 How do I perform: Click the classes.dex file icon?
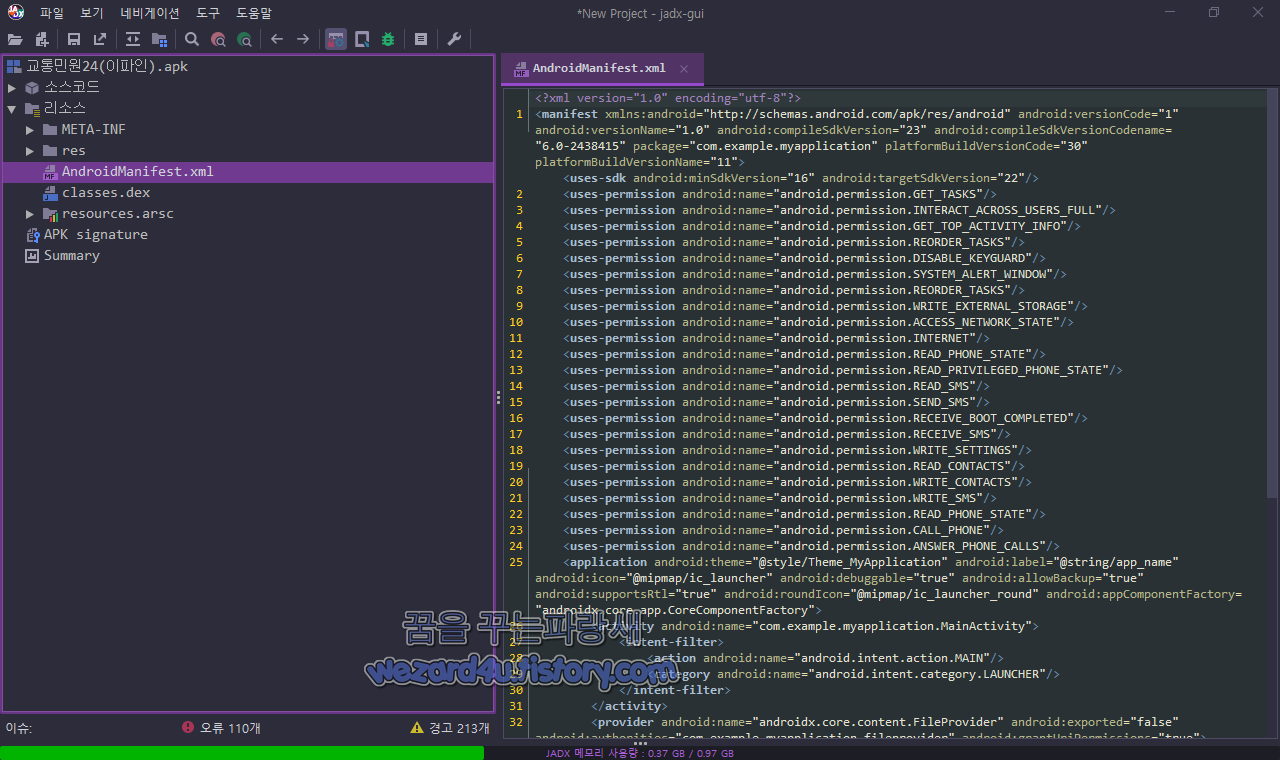click(x=50, y=193)
